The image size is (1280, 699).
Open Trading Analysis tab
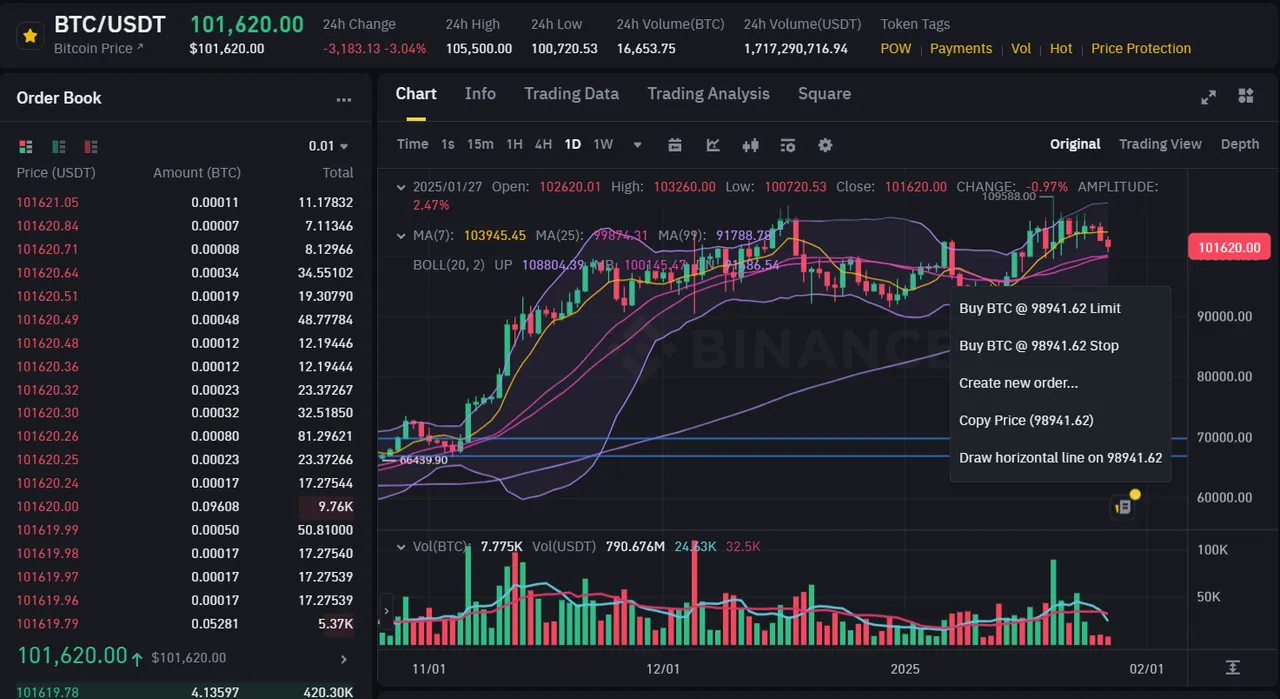pos(708,94)
